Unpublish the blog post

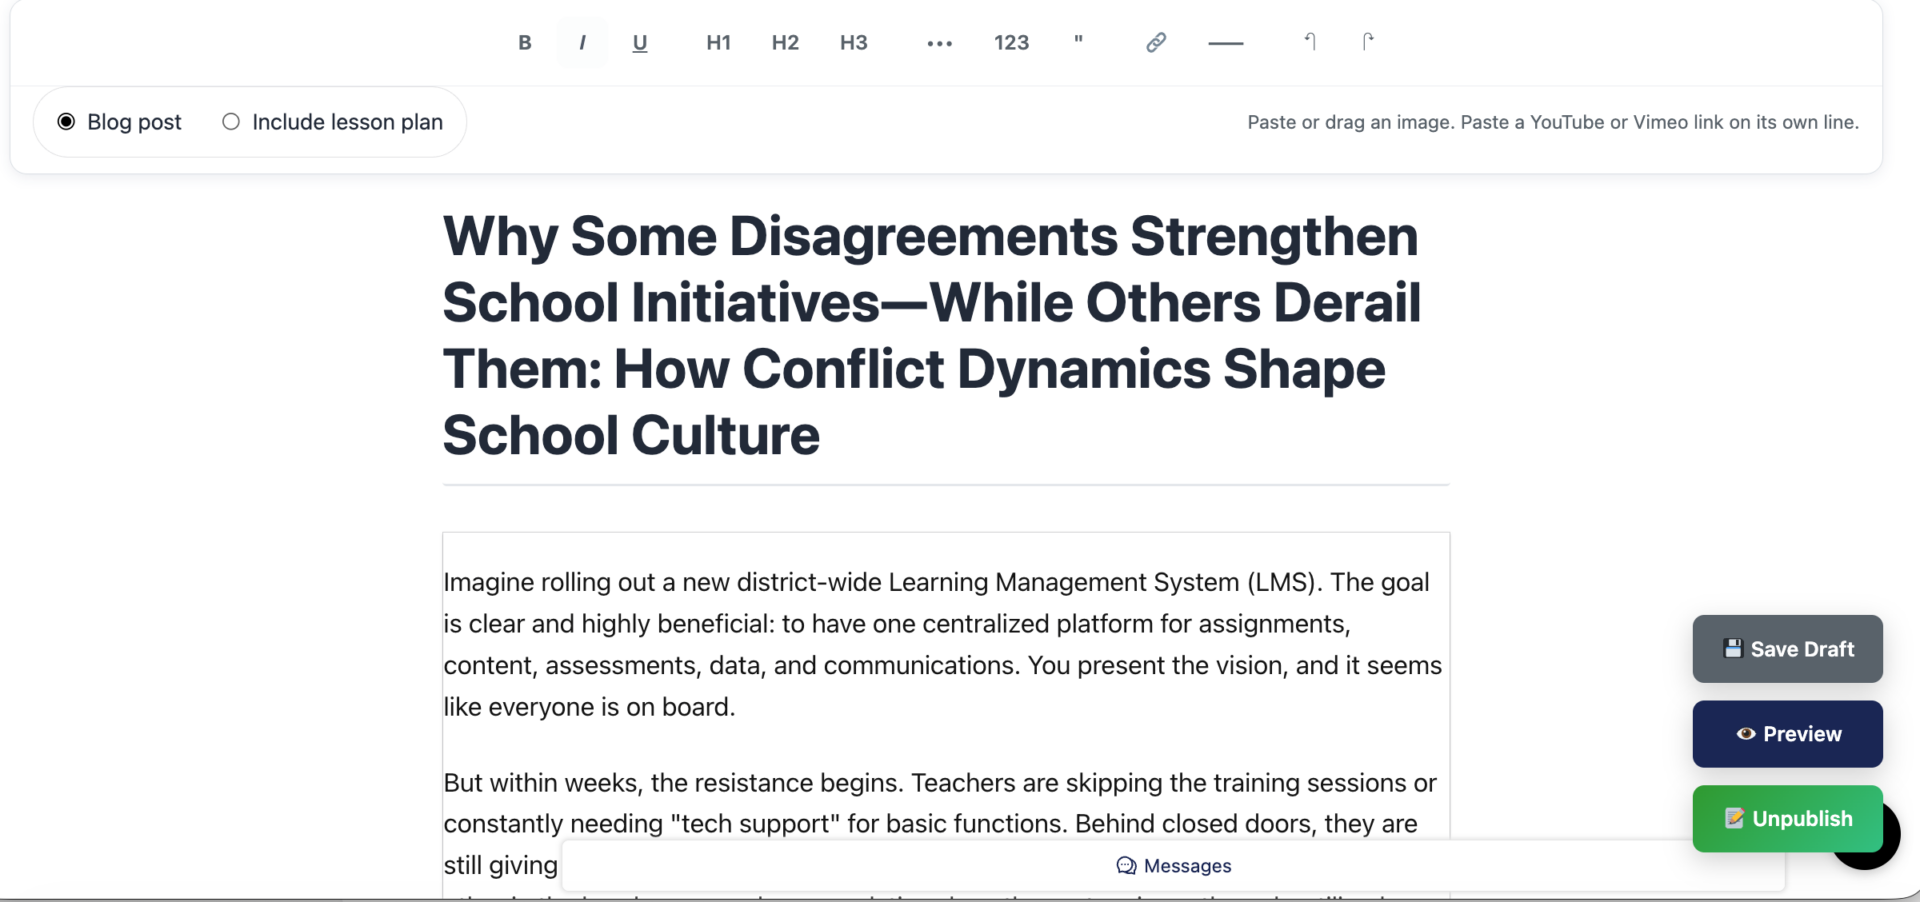tap(1787, 819)
